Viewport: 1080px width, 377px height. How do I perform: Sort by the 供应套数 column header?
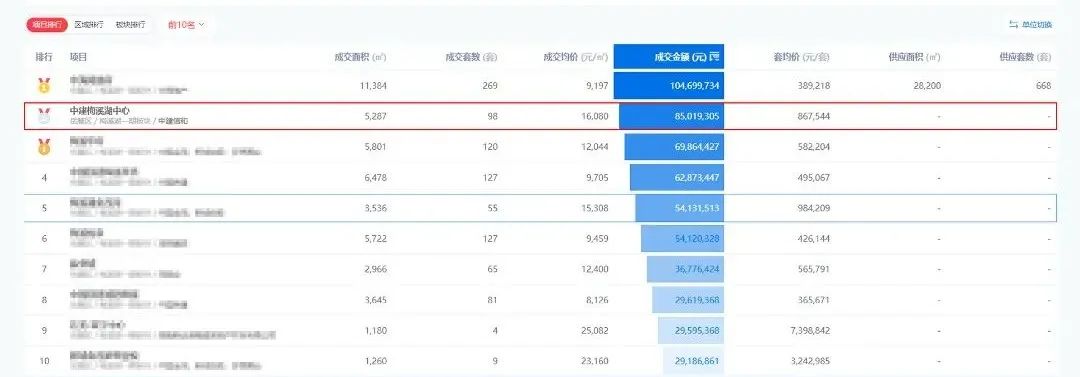pyautogui.click(x=1025, y=57)
